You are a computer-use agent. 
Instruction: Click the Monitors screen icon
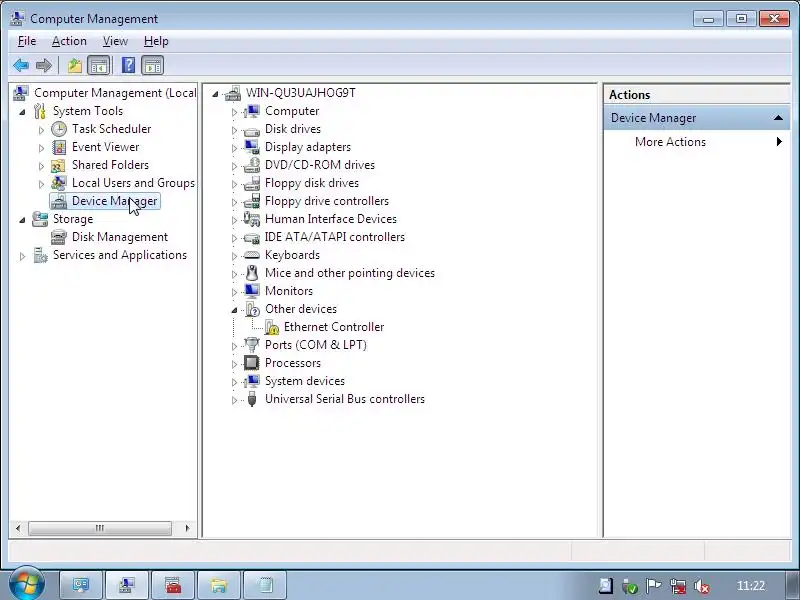coord(252,291)
